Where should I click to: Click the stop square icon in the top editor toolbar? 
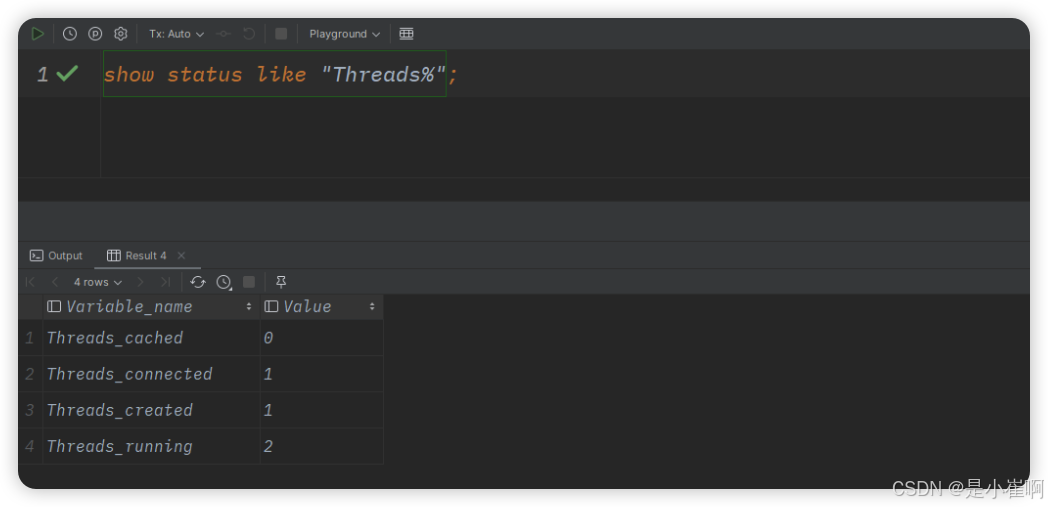click(x=281, y=33)
